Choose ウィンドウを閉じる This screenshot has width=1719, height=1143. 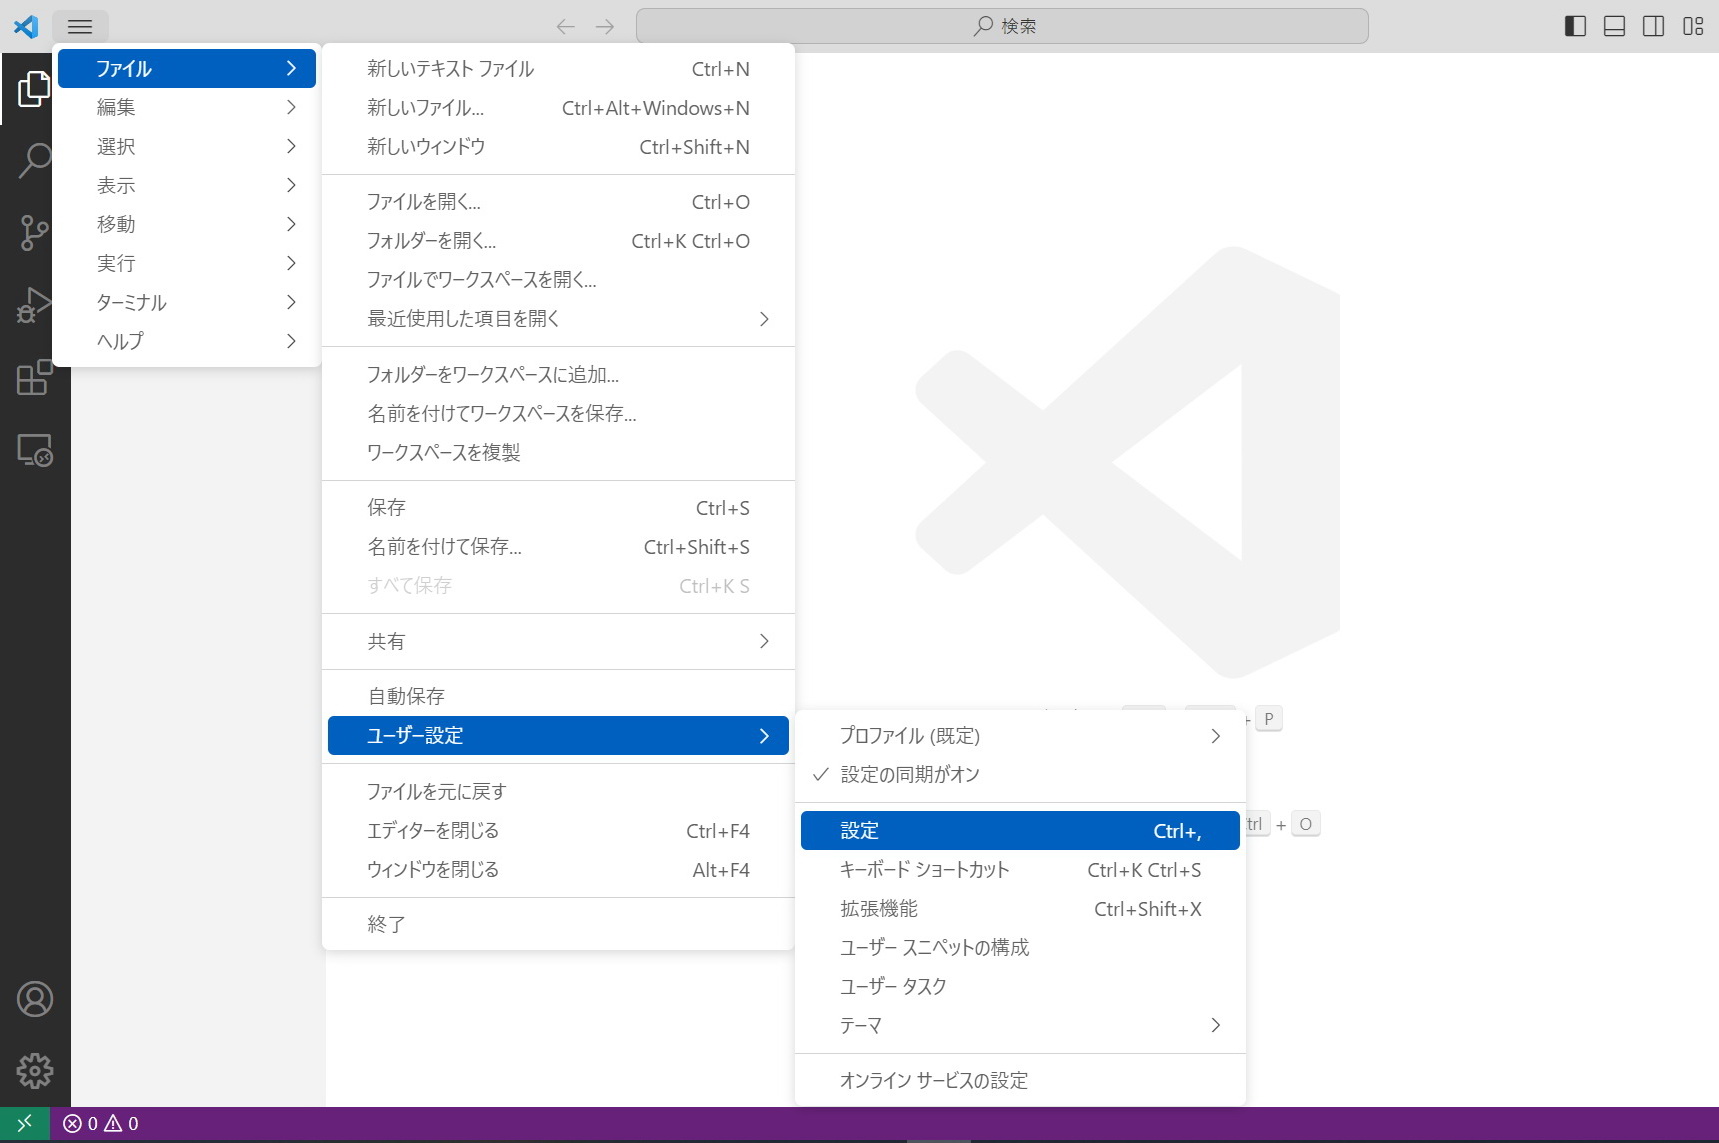coord(558,870)
